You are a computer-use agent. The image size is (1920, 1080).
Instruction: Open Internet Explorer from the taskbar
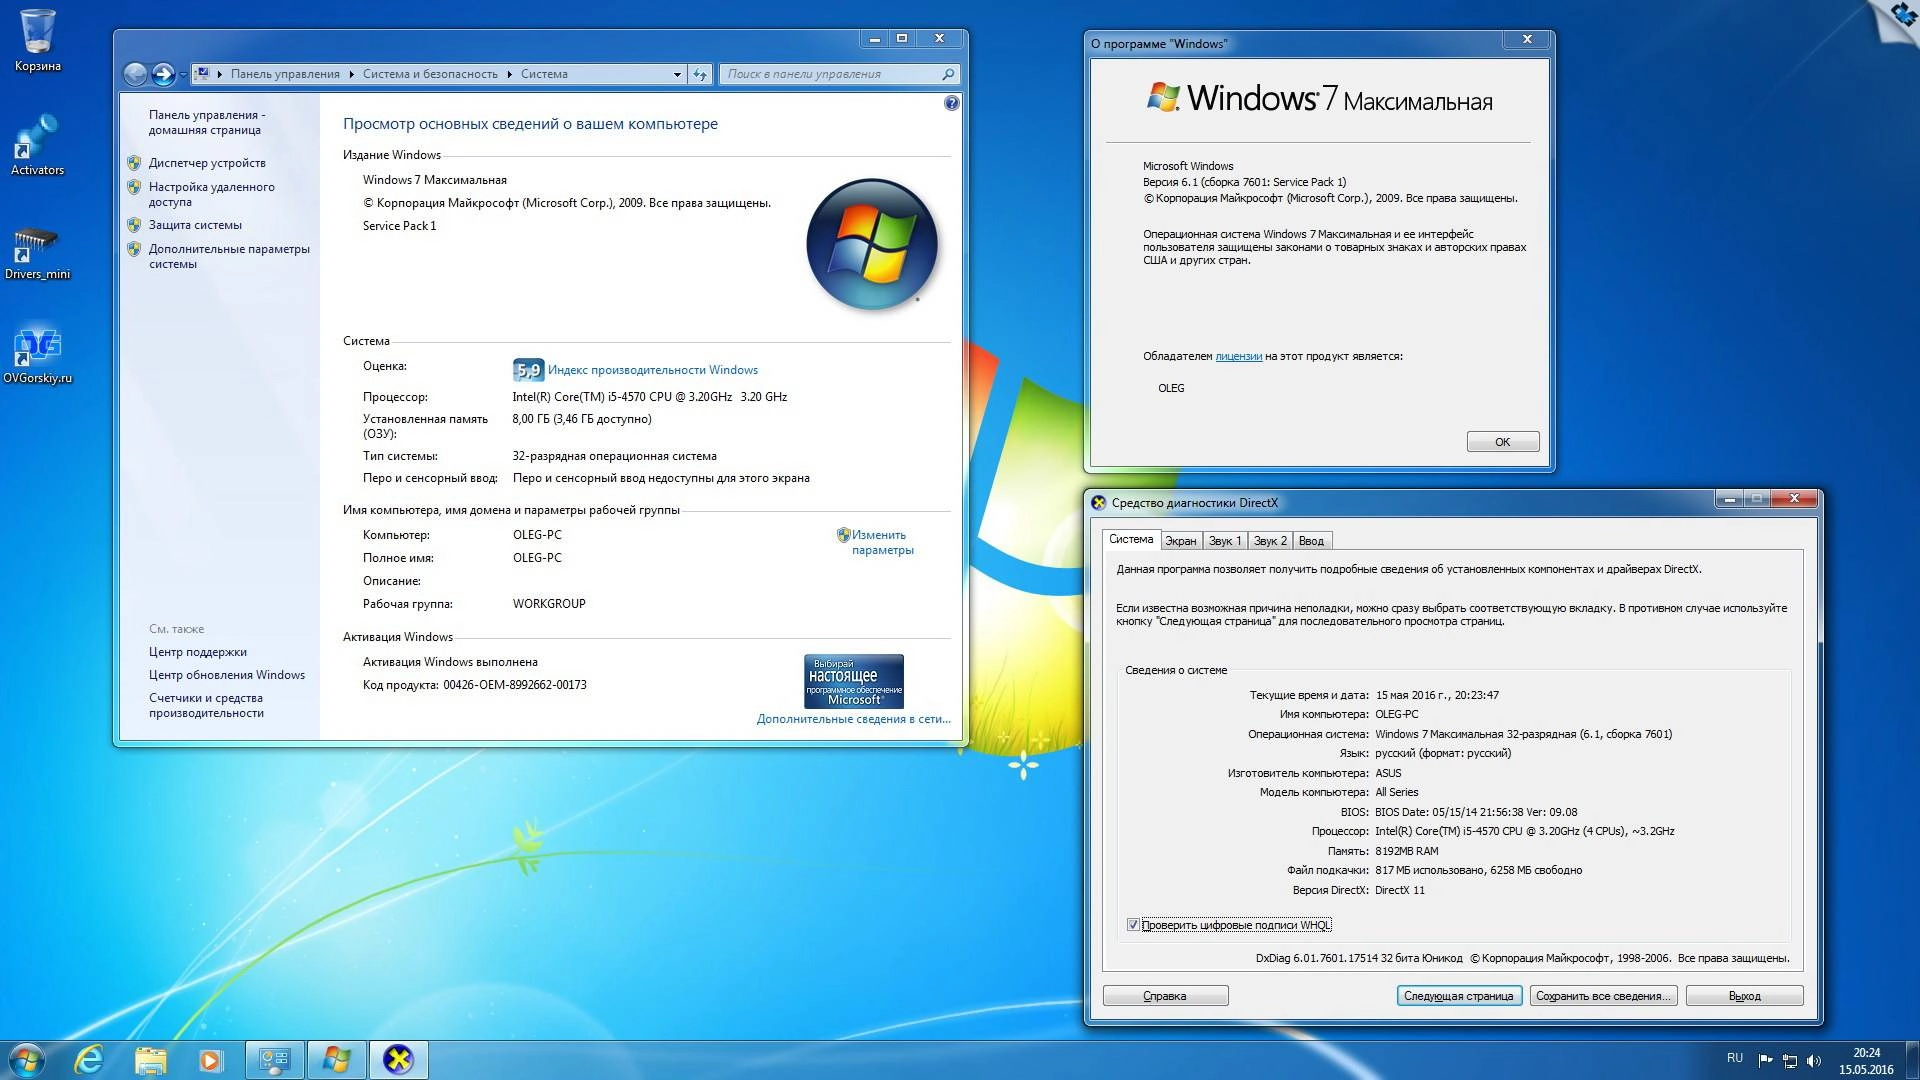click(x=88, y=1058)
